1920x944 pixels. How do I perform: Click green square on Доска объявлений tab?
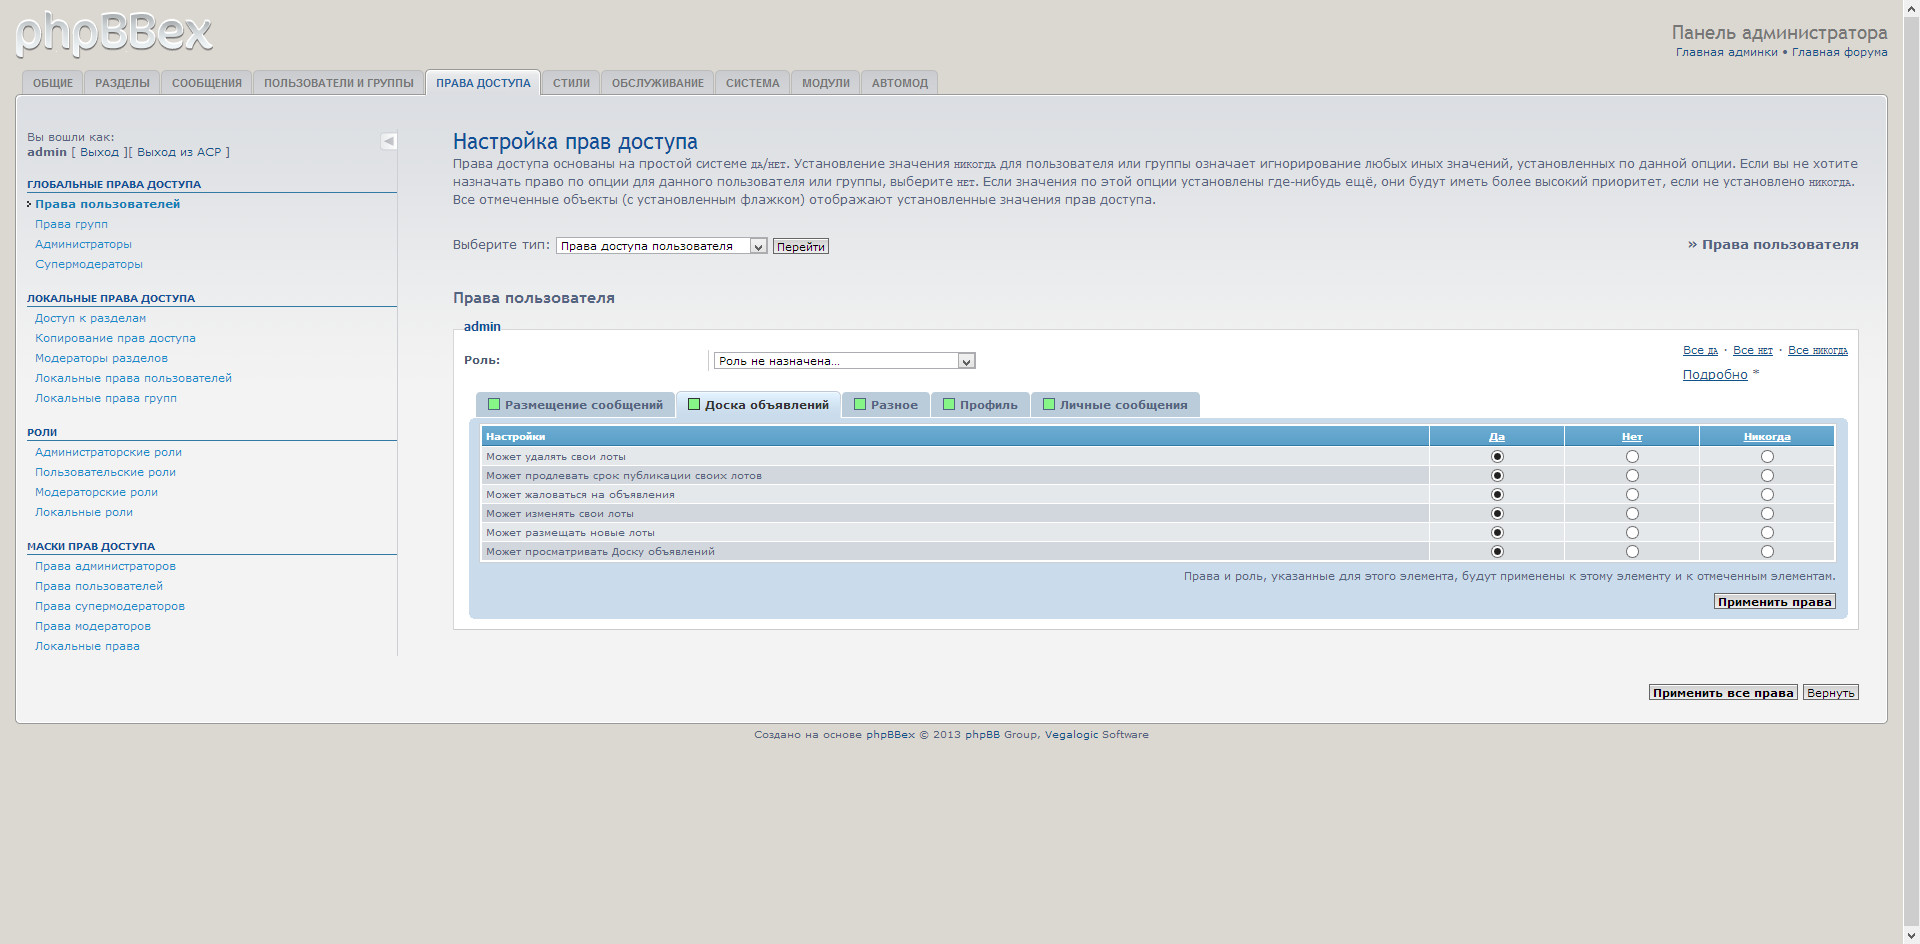tap(694, 405)
